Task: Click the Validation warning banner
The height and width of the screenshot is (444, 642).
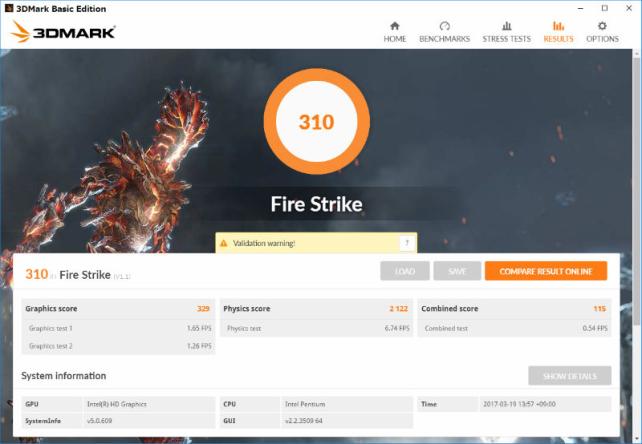Action: tap(316, 243)
